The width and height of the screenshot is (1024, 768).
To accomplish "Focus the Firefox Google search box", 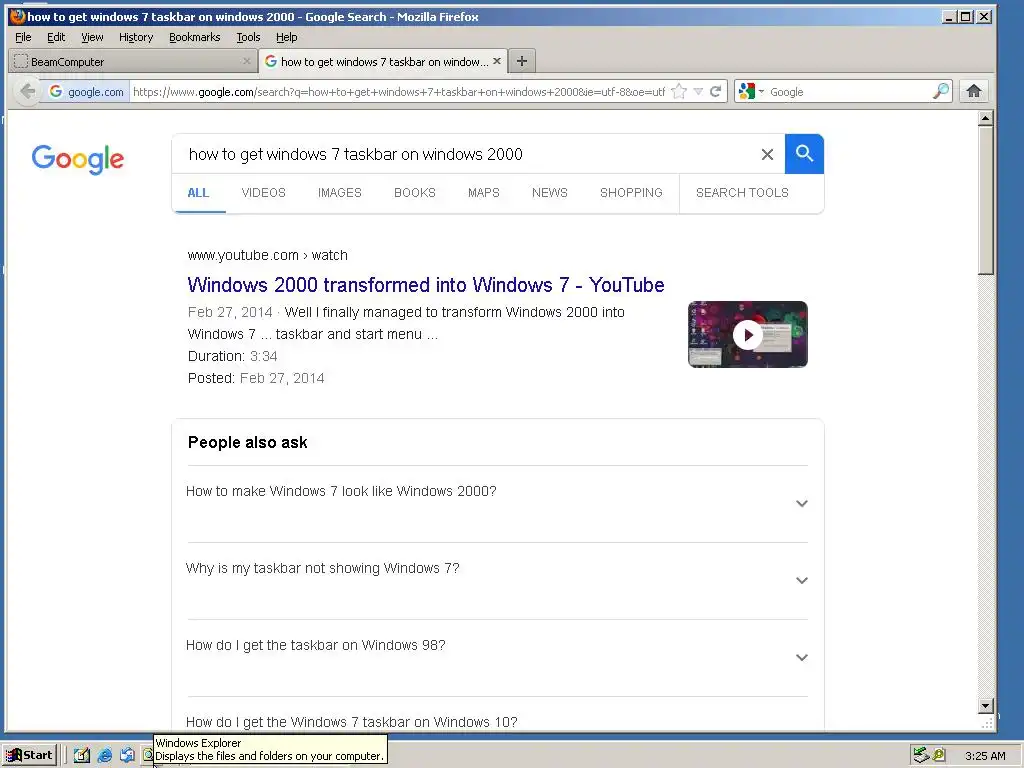I will (x=849, y=91).
